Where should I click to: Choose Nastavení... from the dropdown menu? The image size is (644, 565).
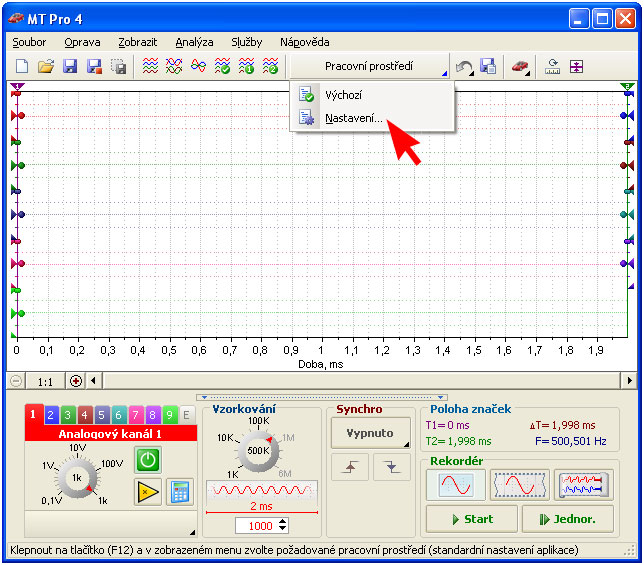click(x=354, y=118)
